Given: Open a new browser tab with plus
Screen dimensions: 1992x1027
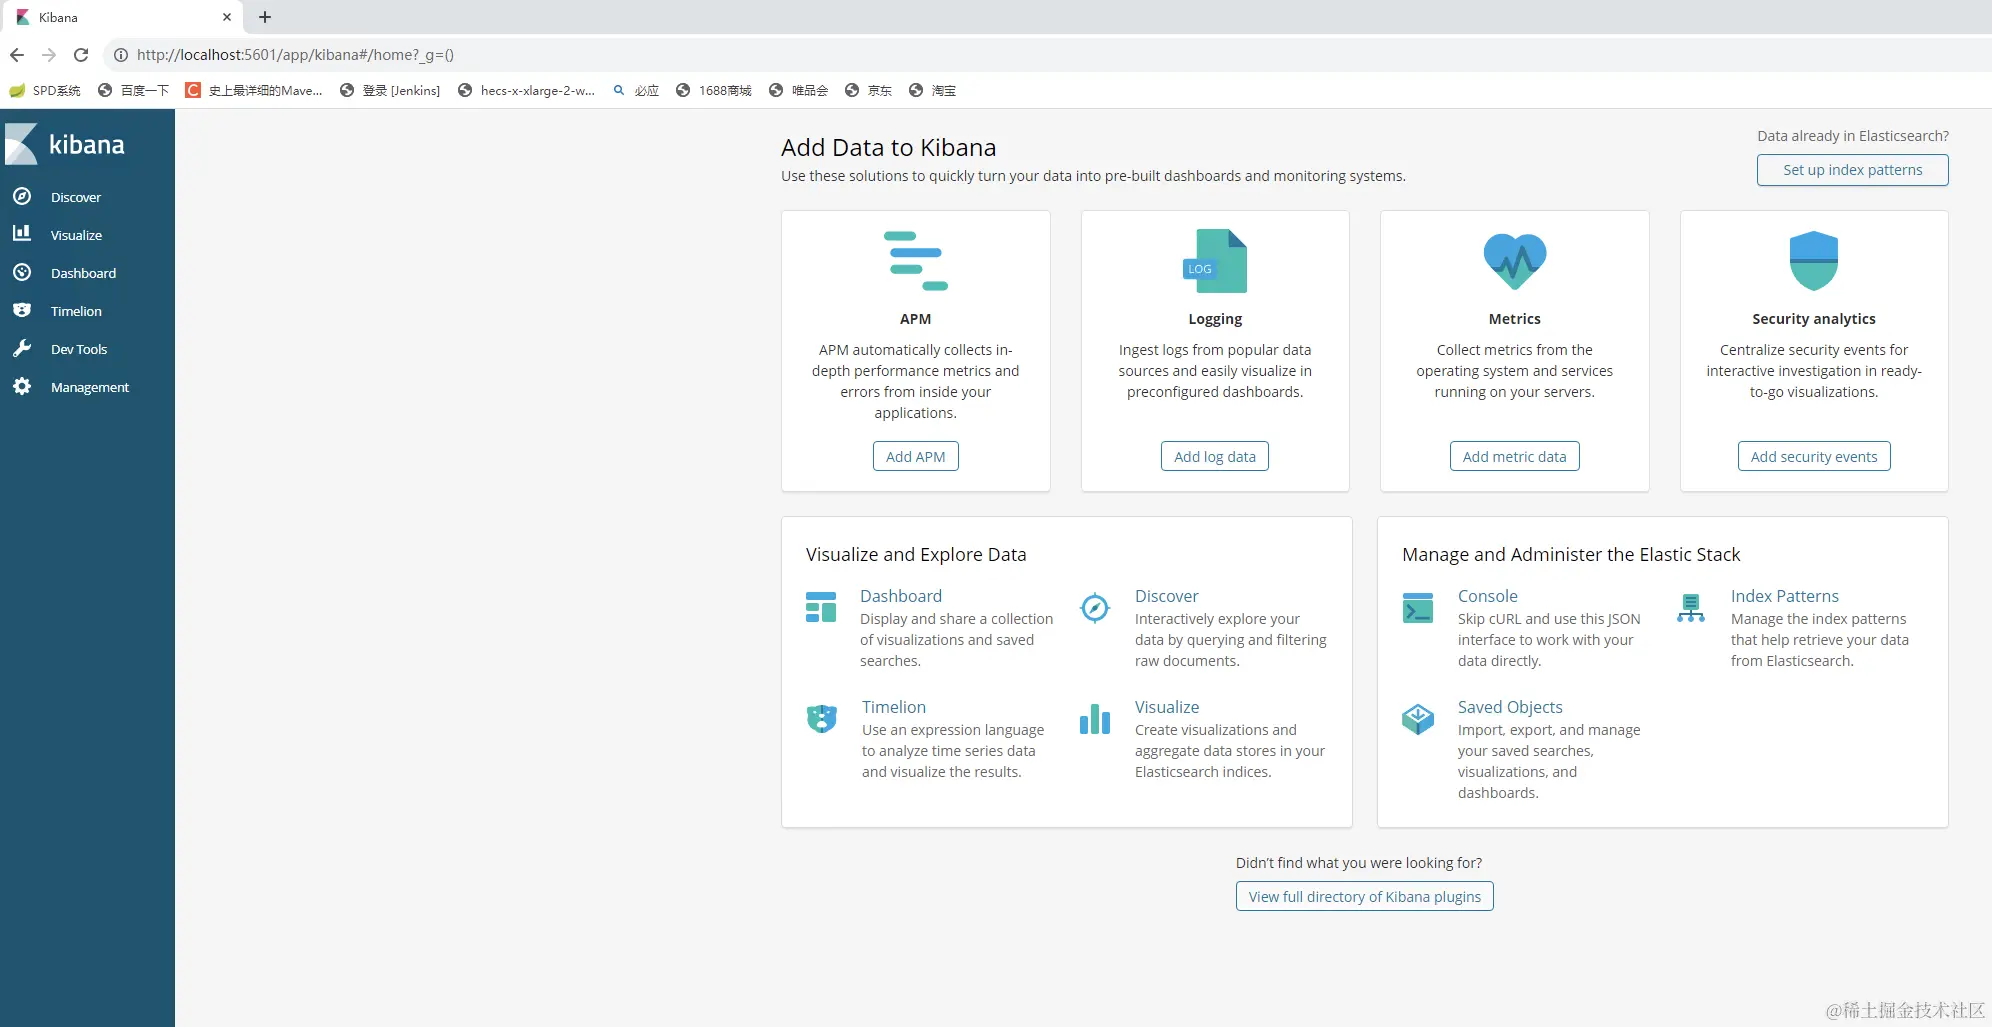Looking at the screenshot, I should tap(265, 17).
